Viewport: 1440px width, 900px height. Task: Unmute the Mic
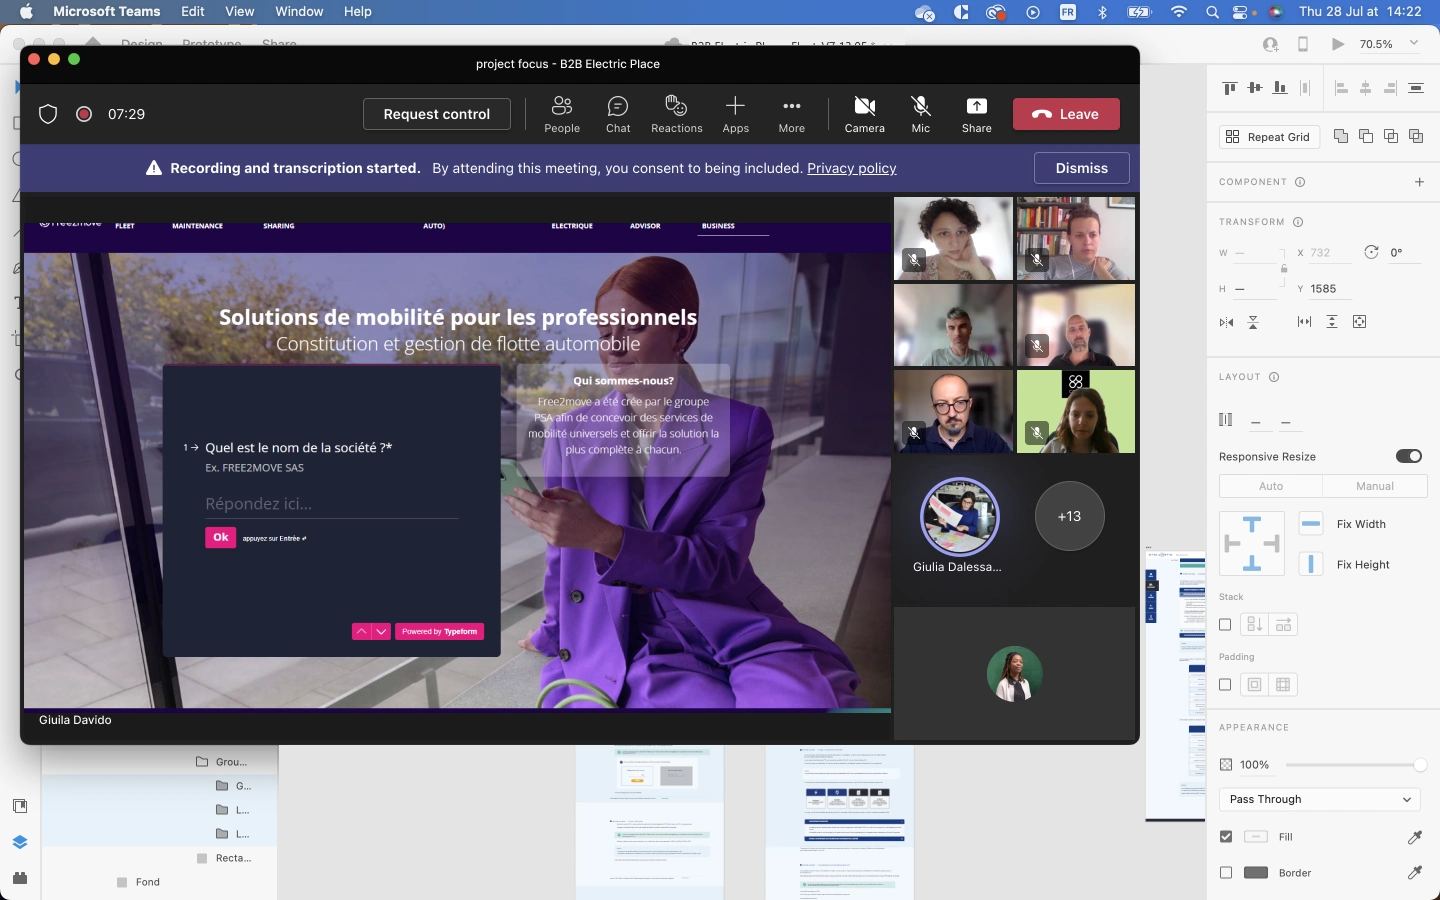coord(921,114)
